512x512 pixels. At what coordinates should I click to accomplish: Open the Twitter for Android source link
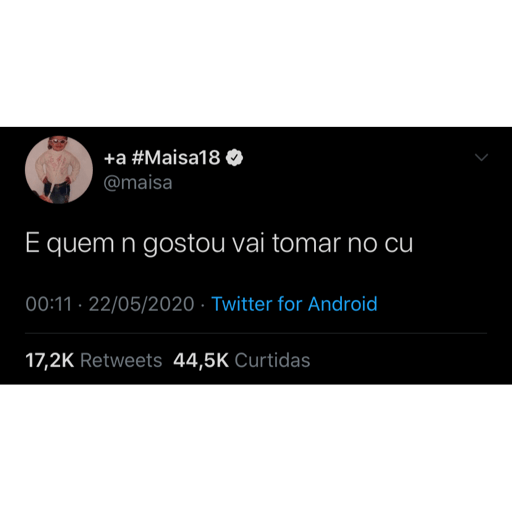(294, 304)
